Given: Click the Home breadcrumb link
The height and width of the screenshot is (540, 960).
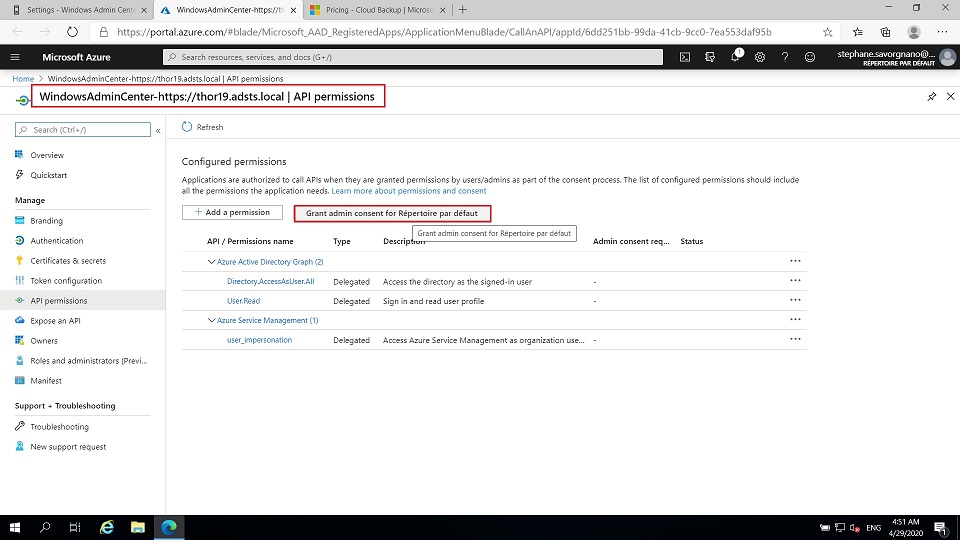Looking at the screenshot, I should point(23,78).
